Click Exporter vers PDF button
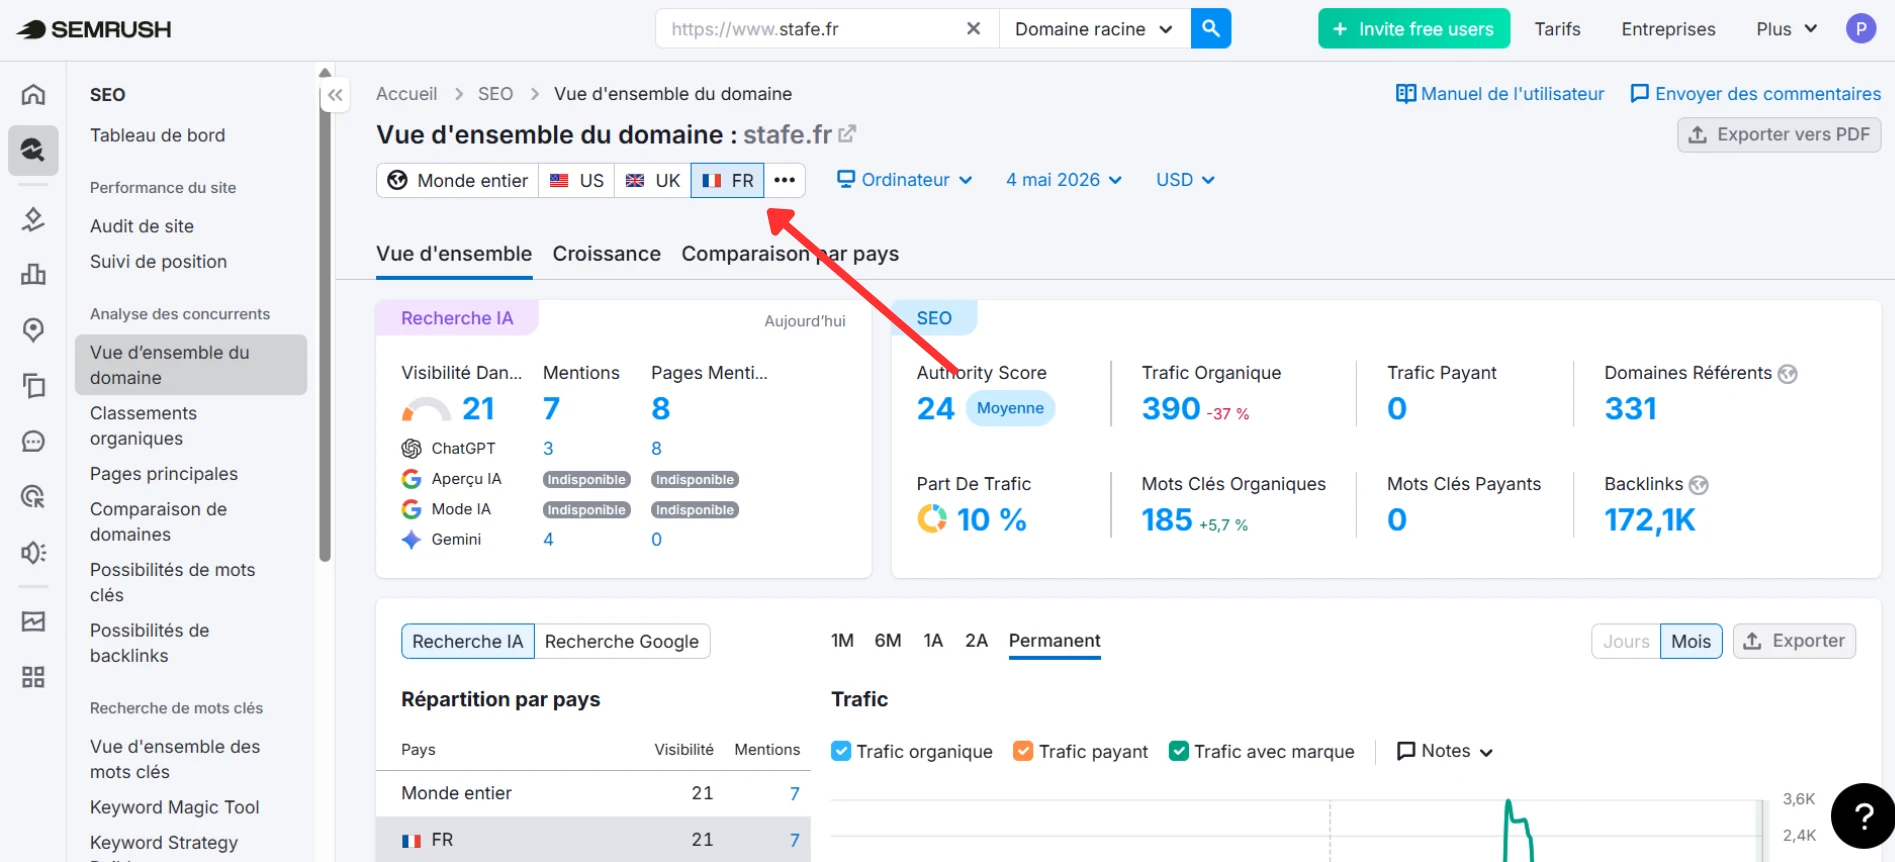The image size is (1895, 862). 1779,135
